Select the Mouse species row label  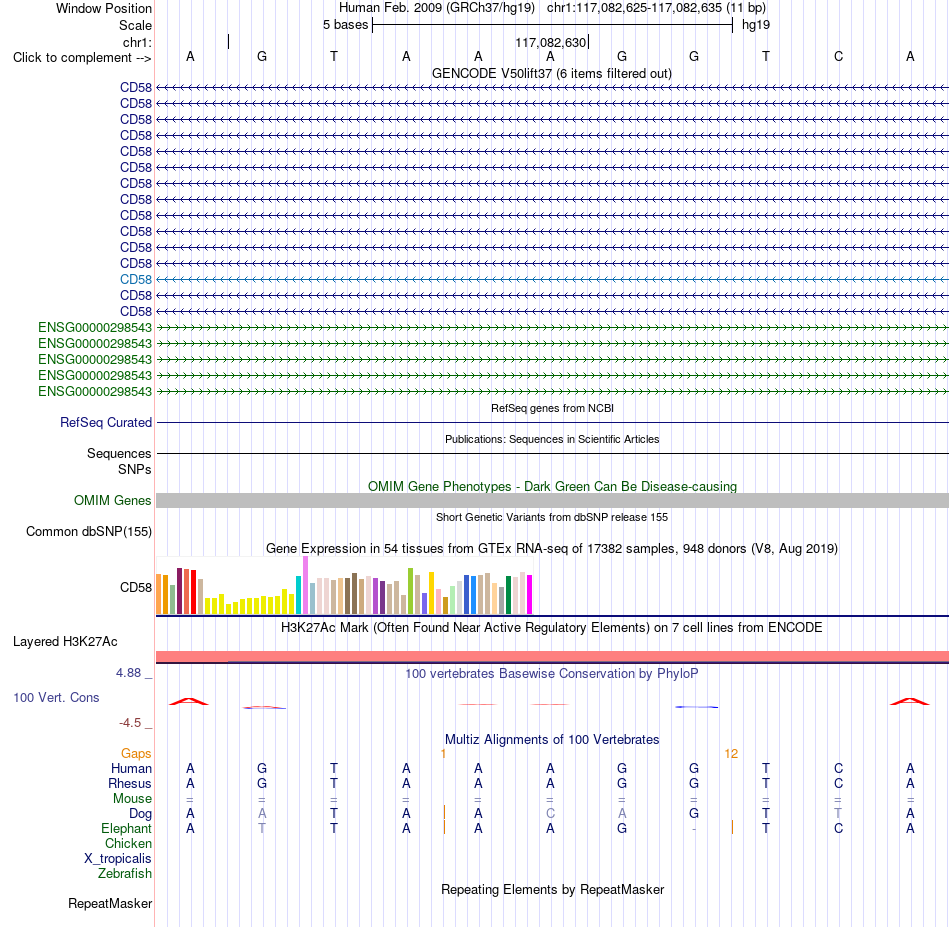pos(132,799)
